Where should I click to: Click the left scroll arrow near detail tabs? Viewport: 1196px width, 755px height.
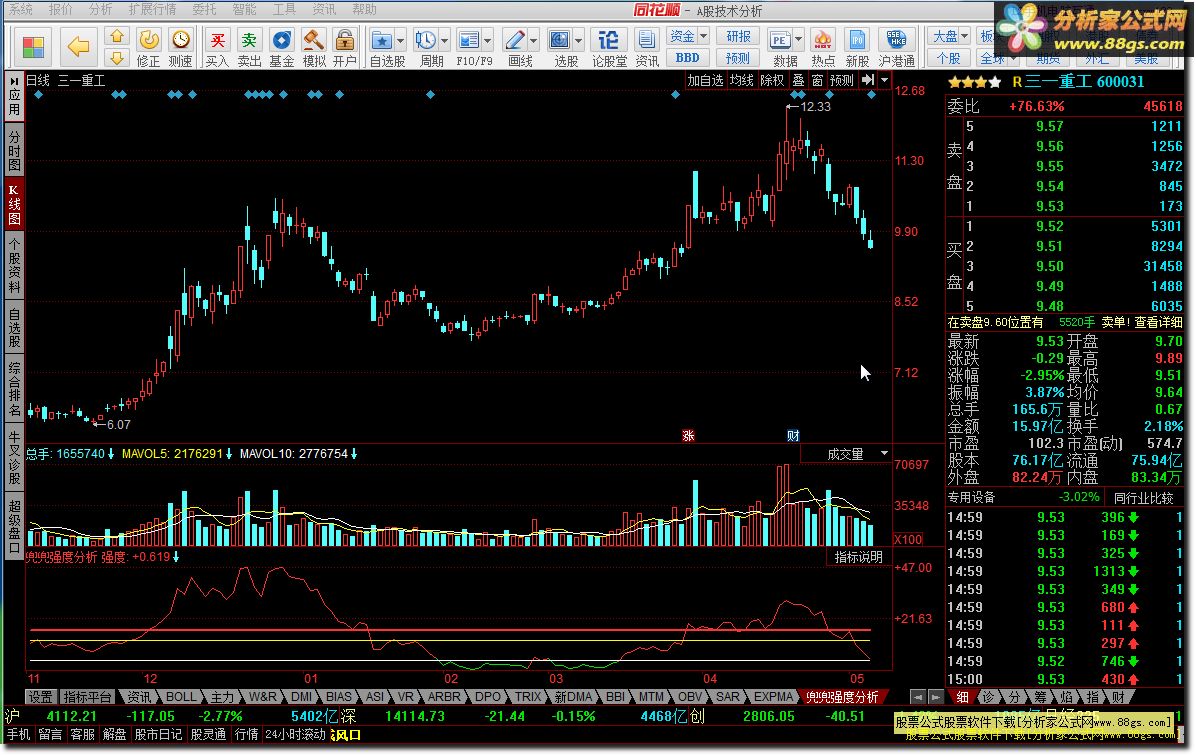click(918, 696)
